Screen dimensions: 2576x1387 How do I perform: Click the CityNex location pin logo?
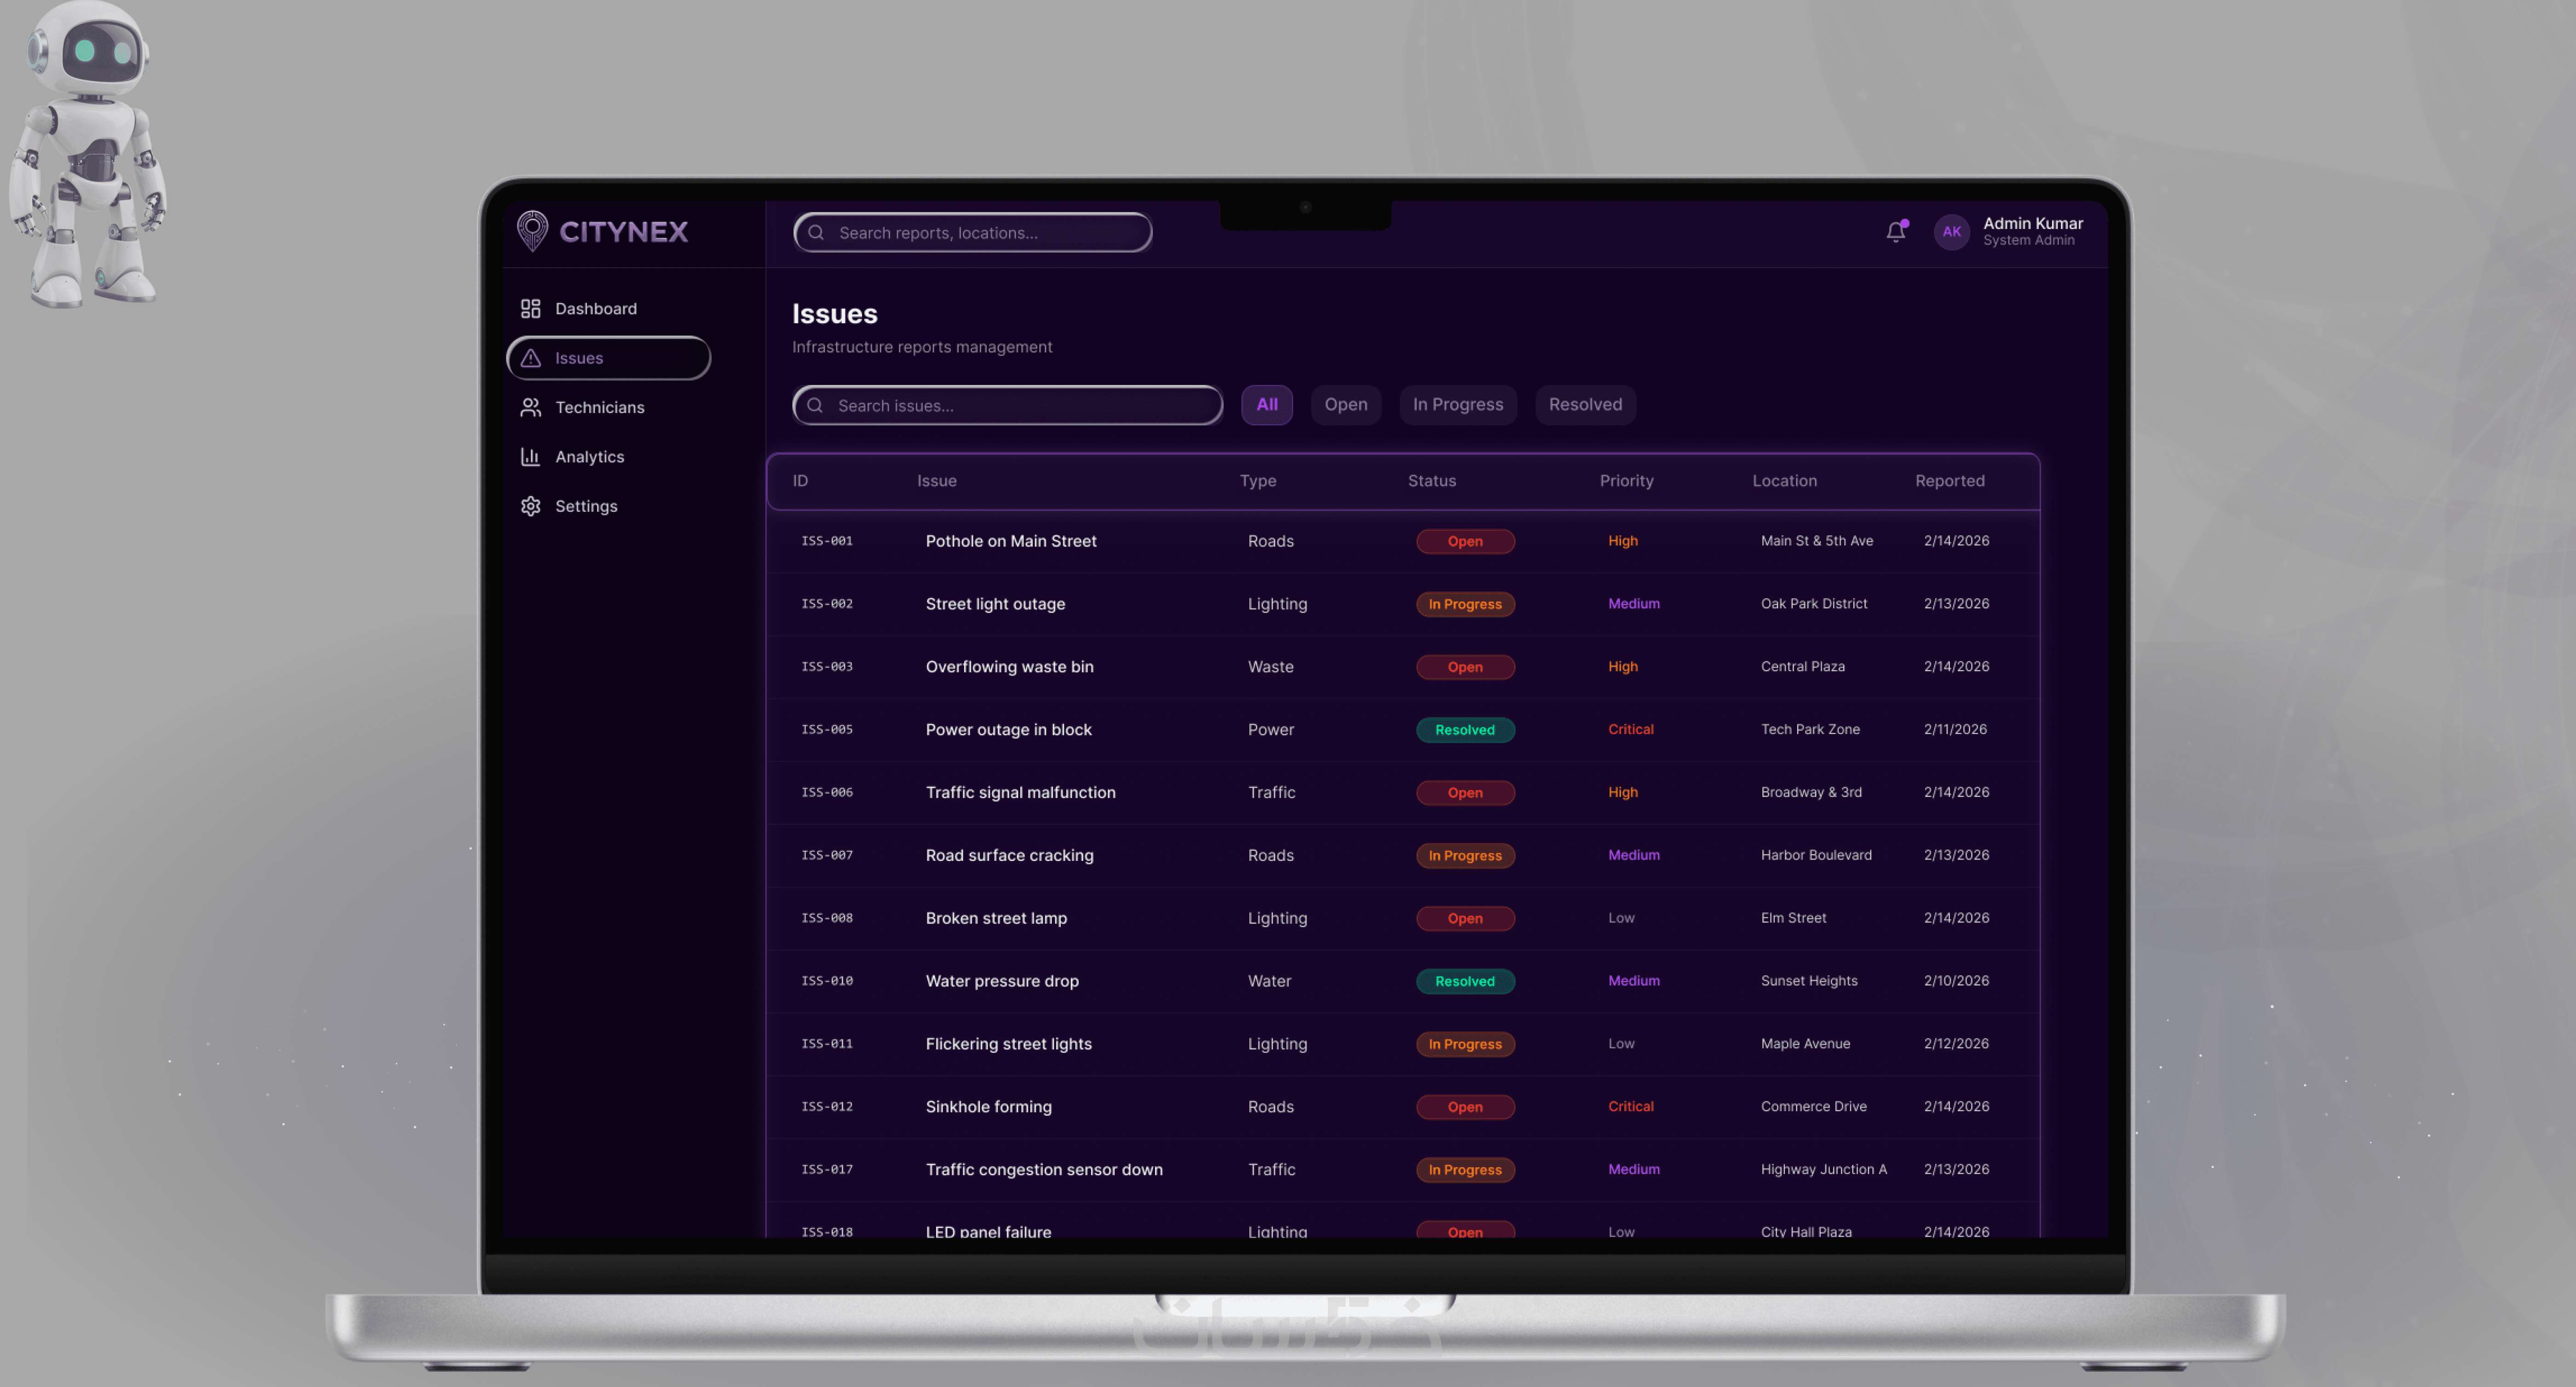pyautogui.click(x=532, y=231)
